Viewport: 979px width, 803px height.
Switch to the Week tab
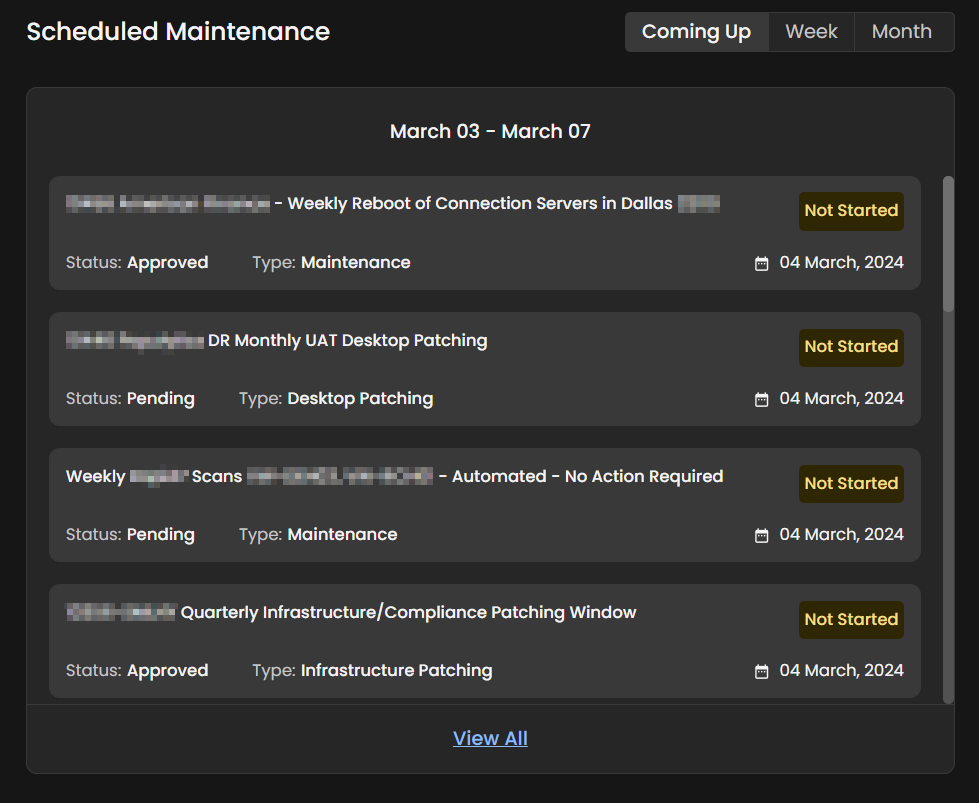811,31
